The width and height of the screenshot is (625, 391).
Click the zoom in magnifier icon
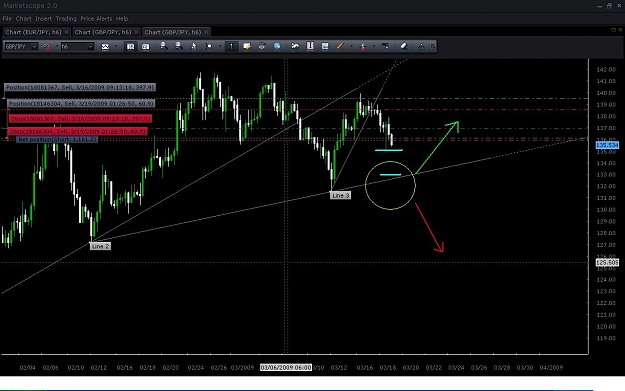163,46
